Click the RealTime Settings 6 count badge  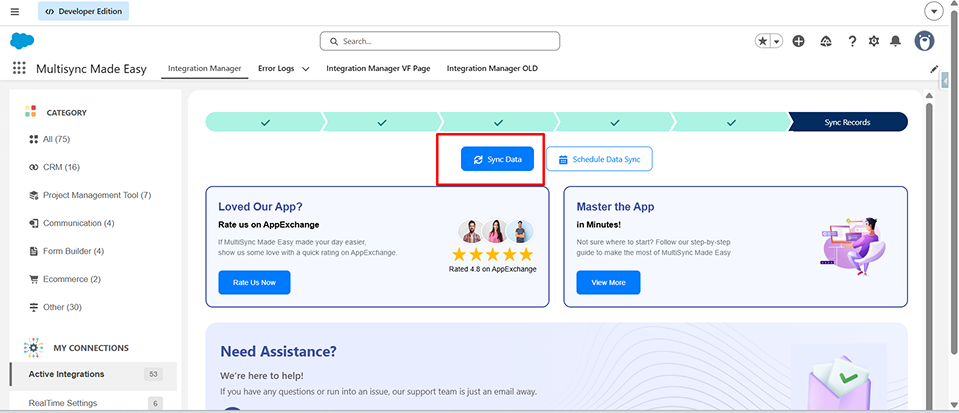coord(155,403)
